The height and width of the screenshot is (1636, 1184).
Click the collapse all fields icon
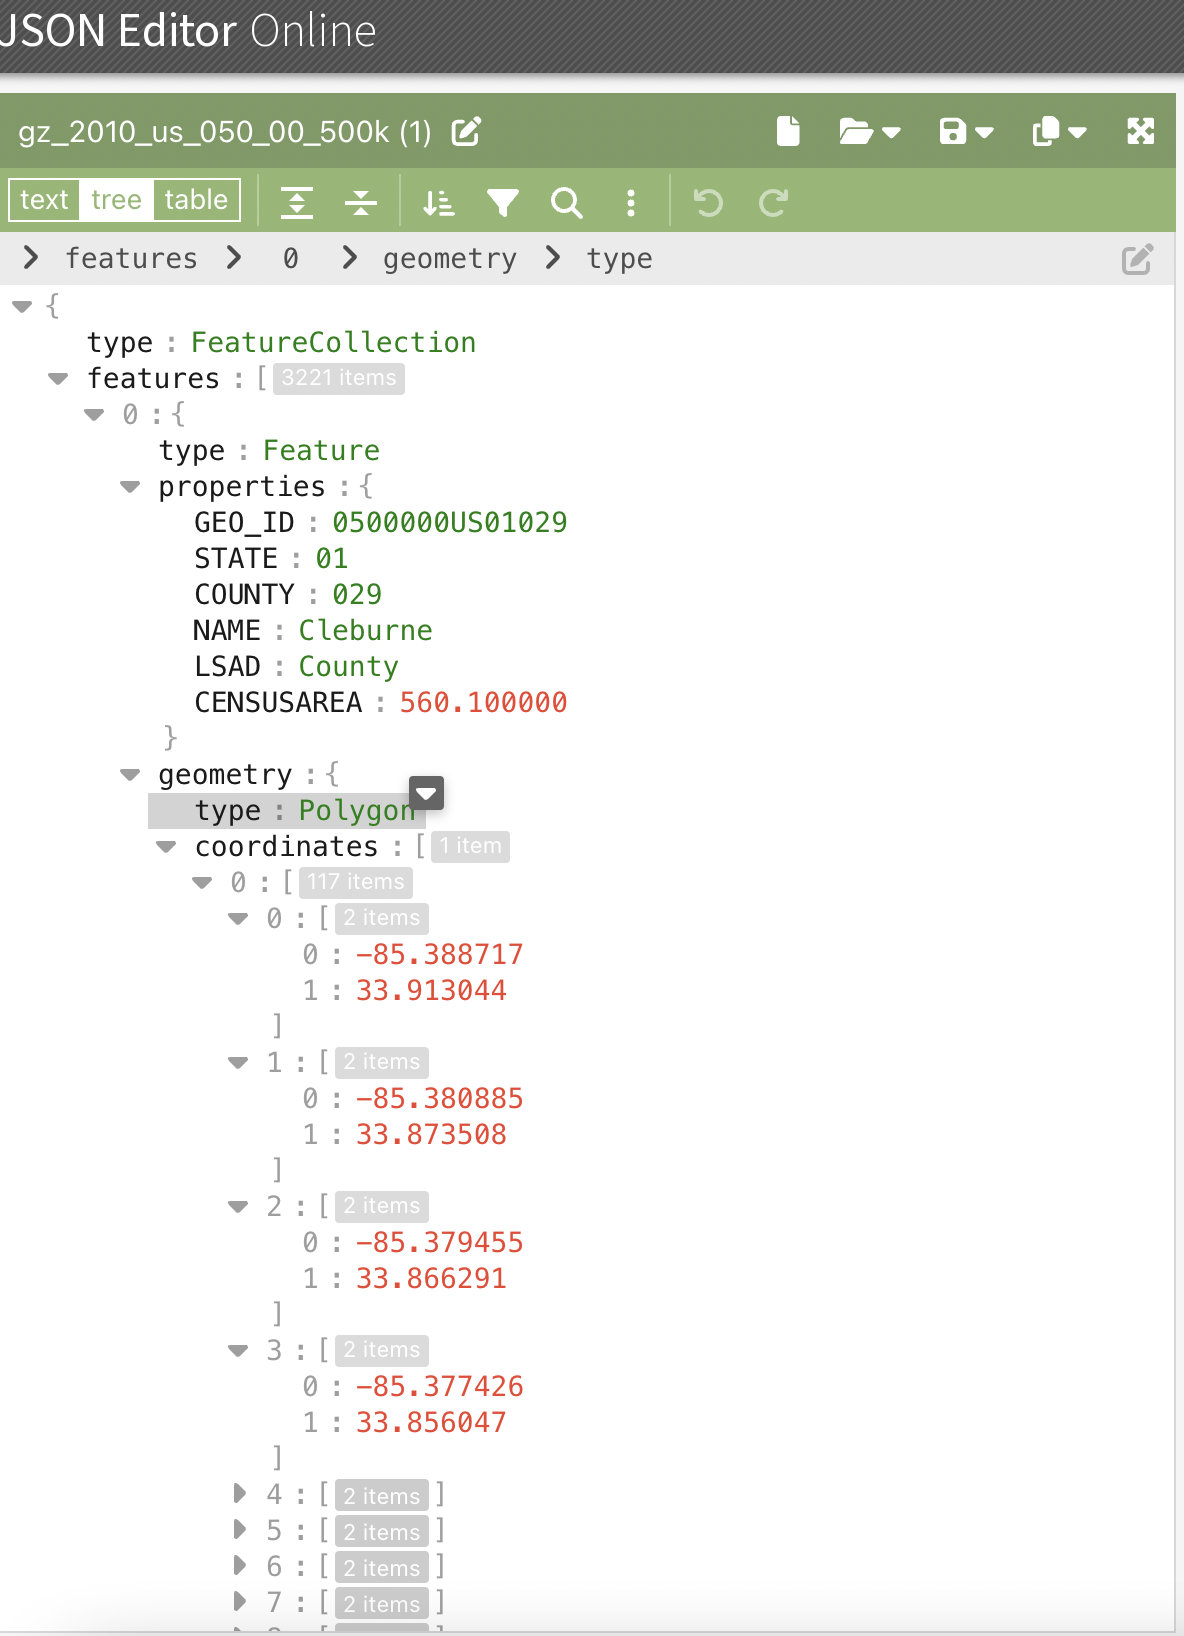click(361, 203)
